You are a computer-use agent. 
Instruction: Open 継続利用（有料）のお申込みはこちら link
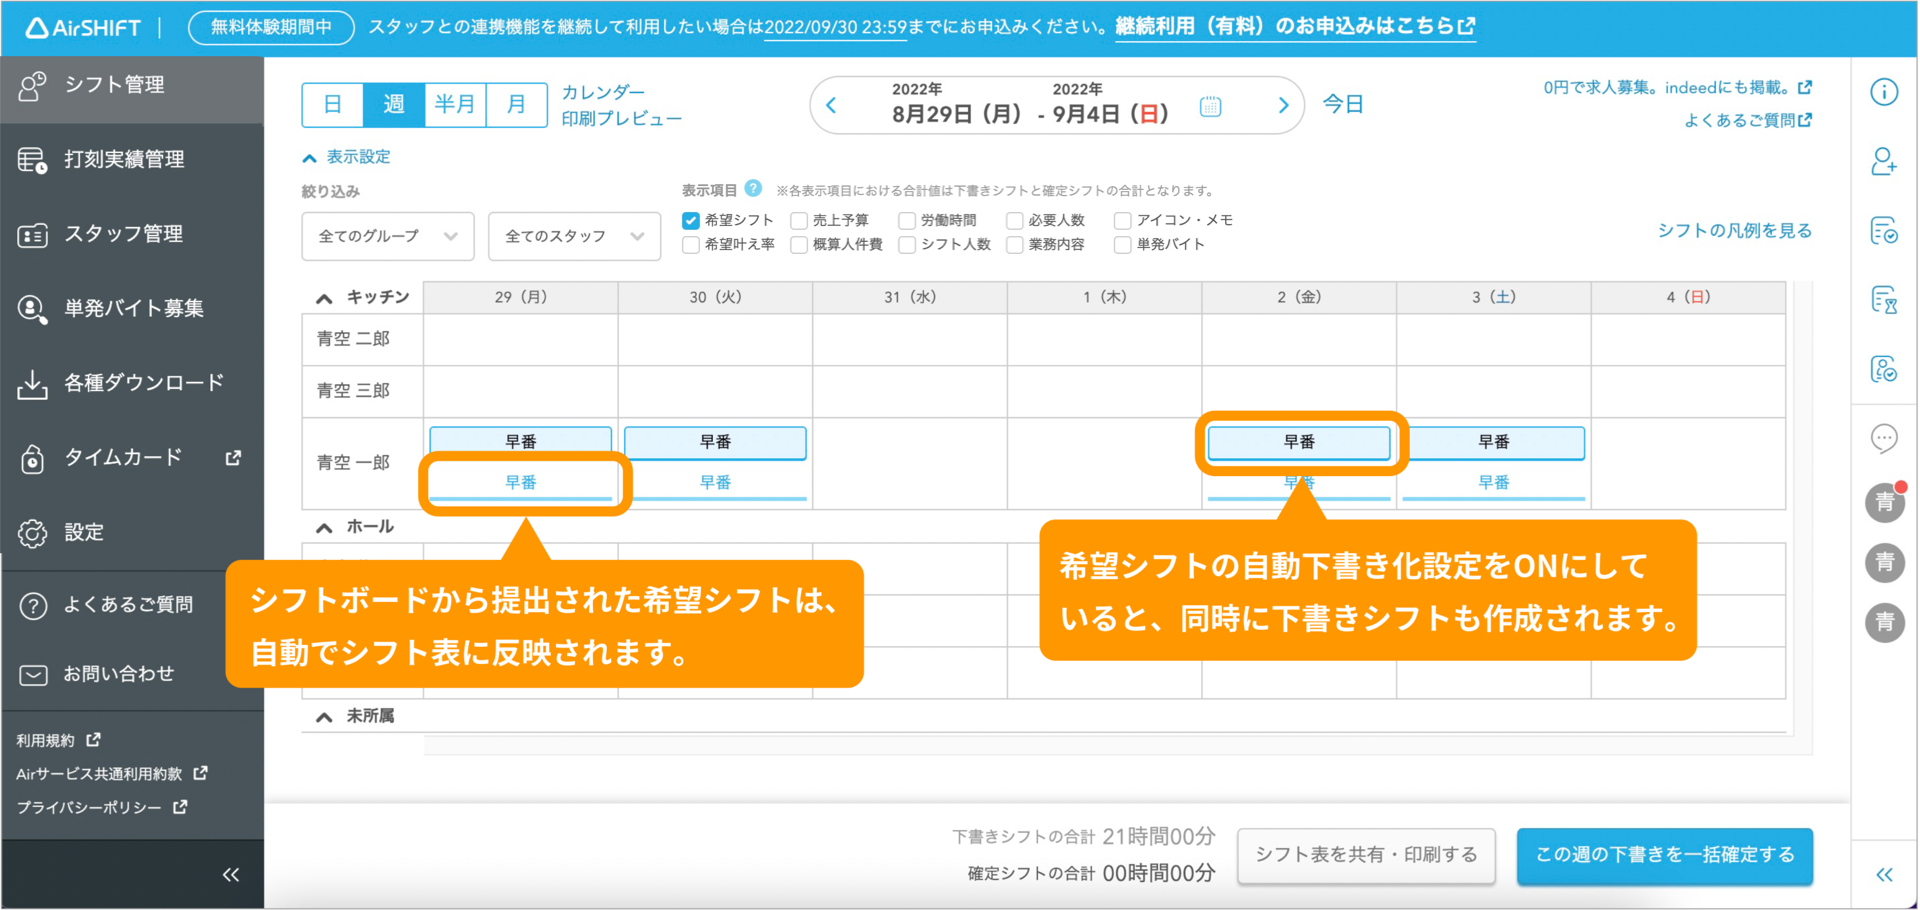click(x=1295, y=27)
